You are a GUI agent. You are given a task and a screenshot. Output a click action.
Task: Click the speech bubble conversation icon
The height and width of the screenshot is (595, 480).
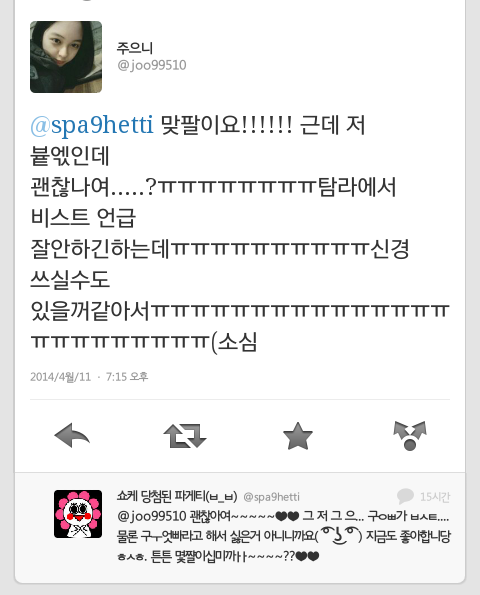point(405,496)
